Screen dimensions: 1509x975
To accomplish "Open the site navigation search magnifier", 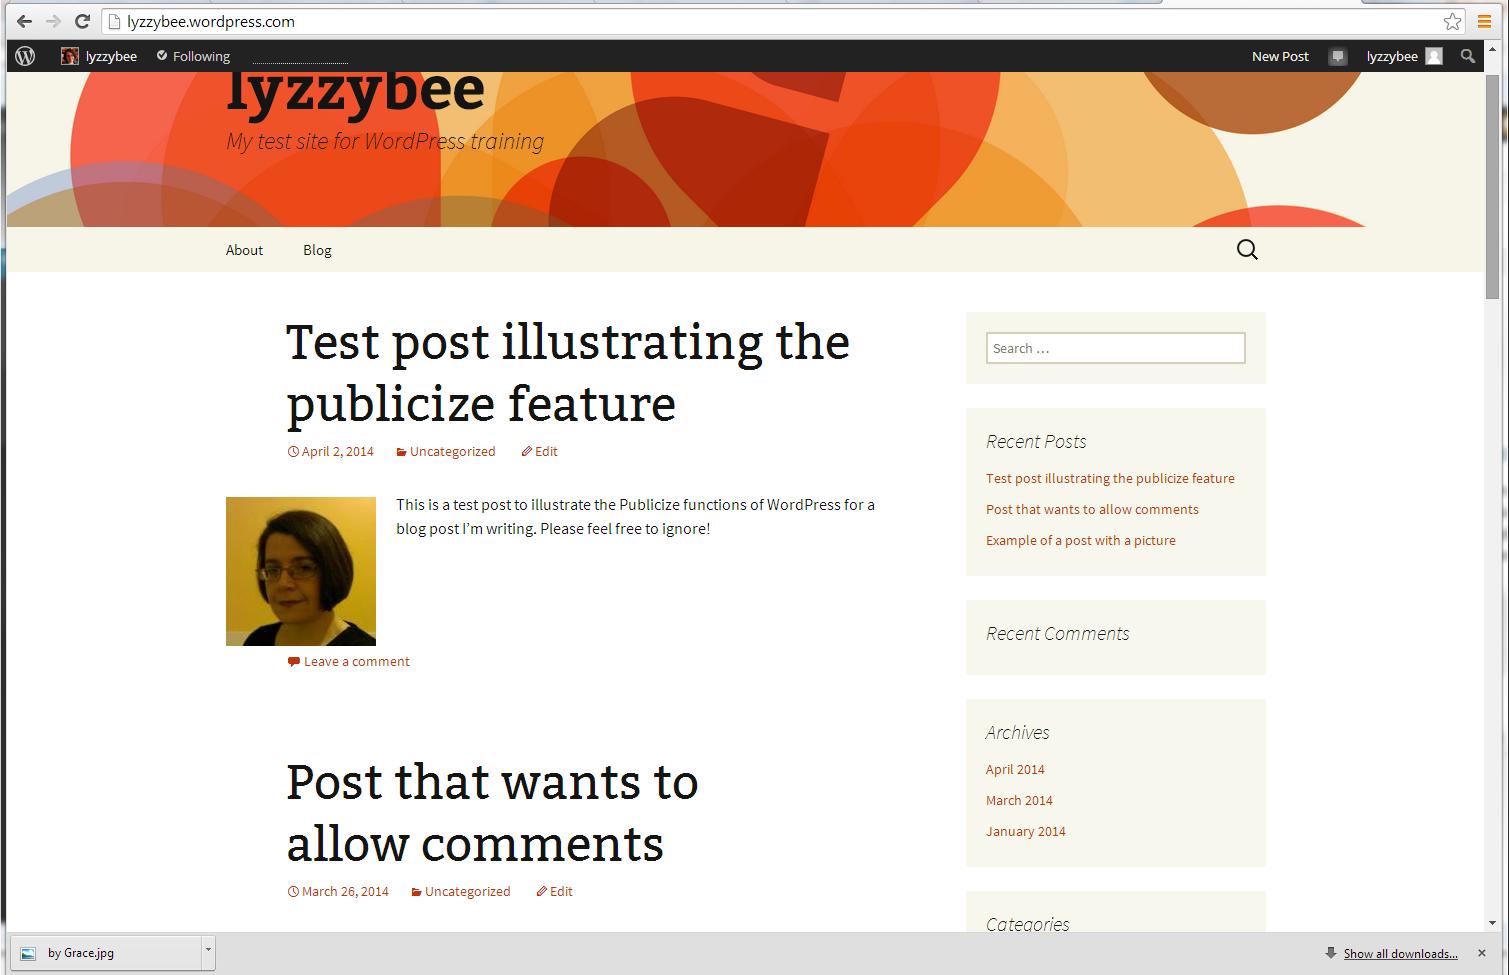I will (1247, 250).
